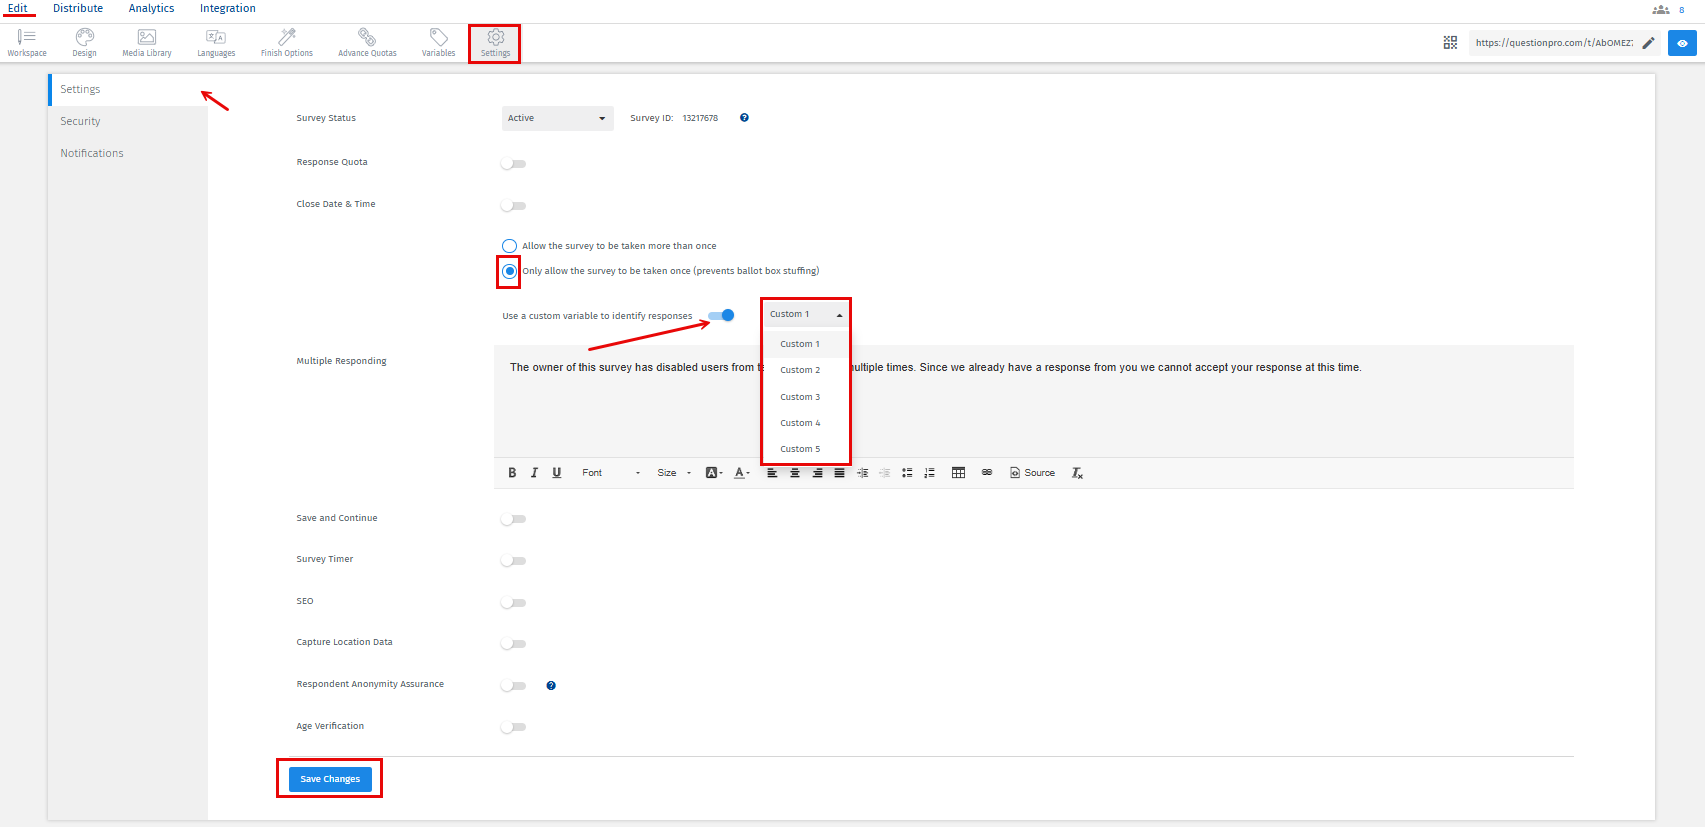Center align text in editor
This screenshot has width=1705, height=827.
coord(795,473)
